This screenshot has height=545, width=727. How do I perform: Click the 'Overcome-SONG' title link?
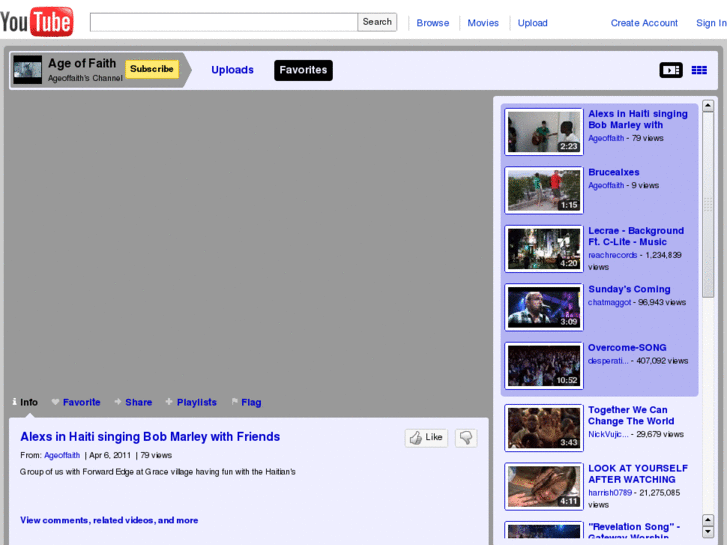pos(627,347)
